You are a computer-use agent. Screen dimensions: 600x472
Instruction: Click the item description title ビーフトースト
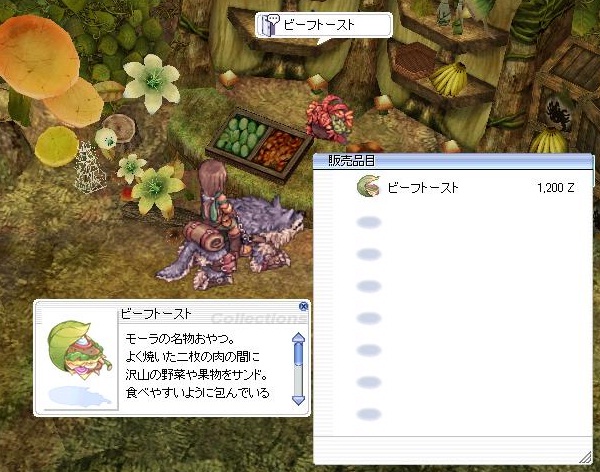coord(155,314)
